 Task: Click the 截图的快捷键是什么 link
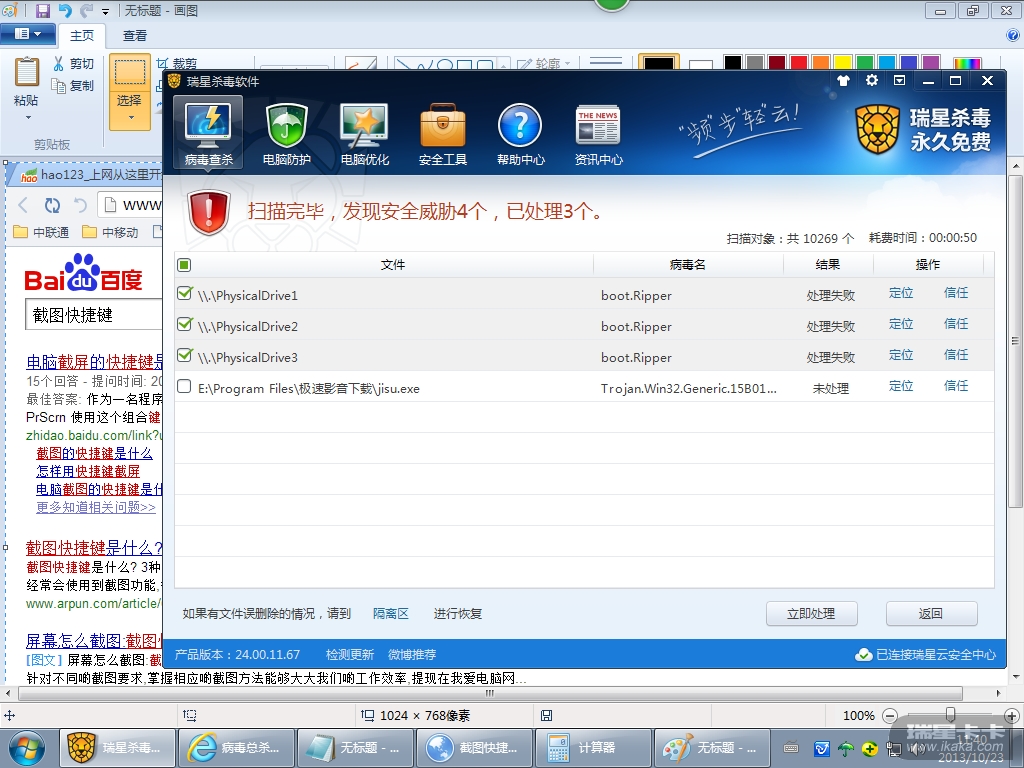[94, 453]
